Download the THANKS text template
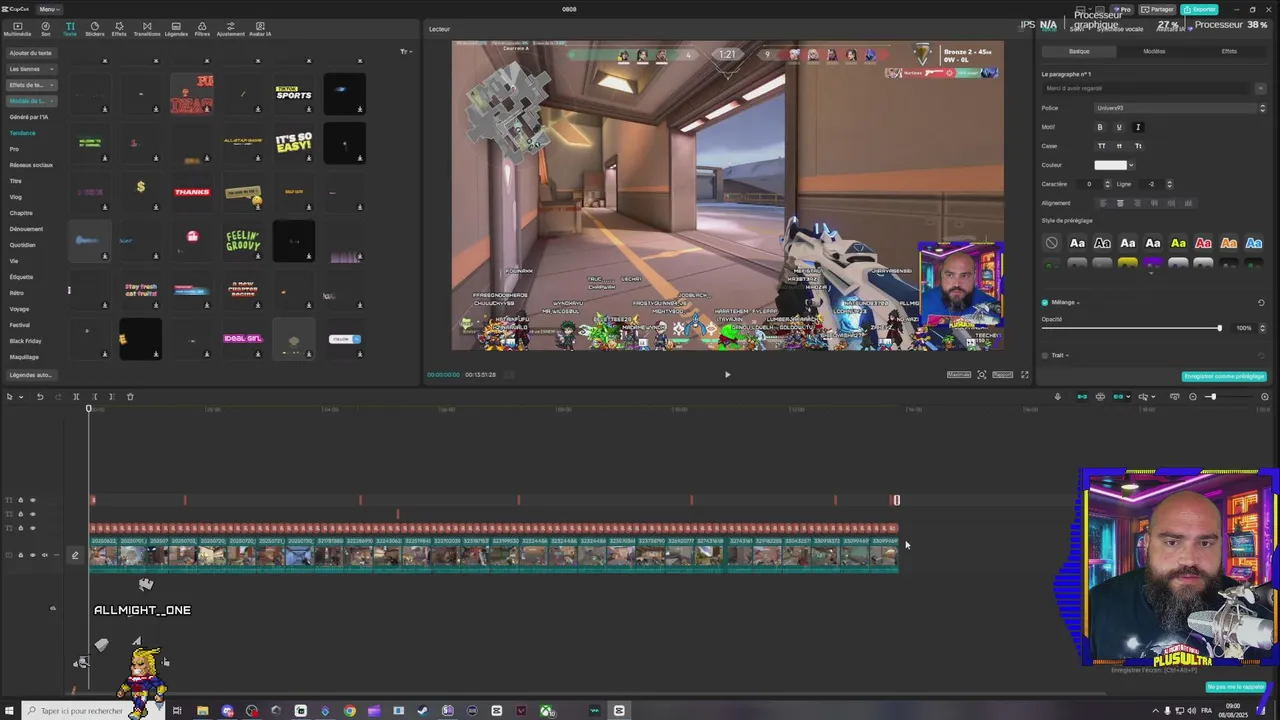Viewport: 1280px width, 720px height. (207, 207)
